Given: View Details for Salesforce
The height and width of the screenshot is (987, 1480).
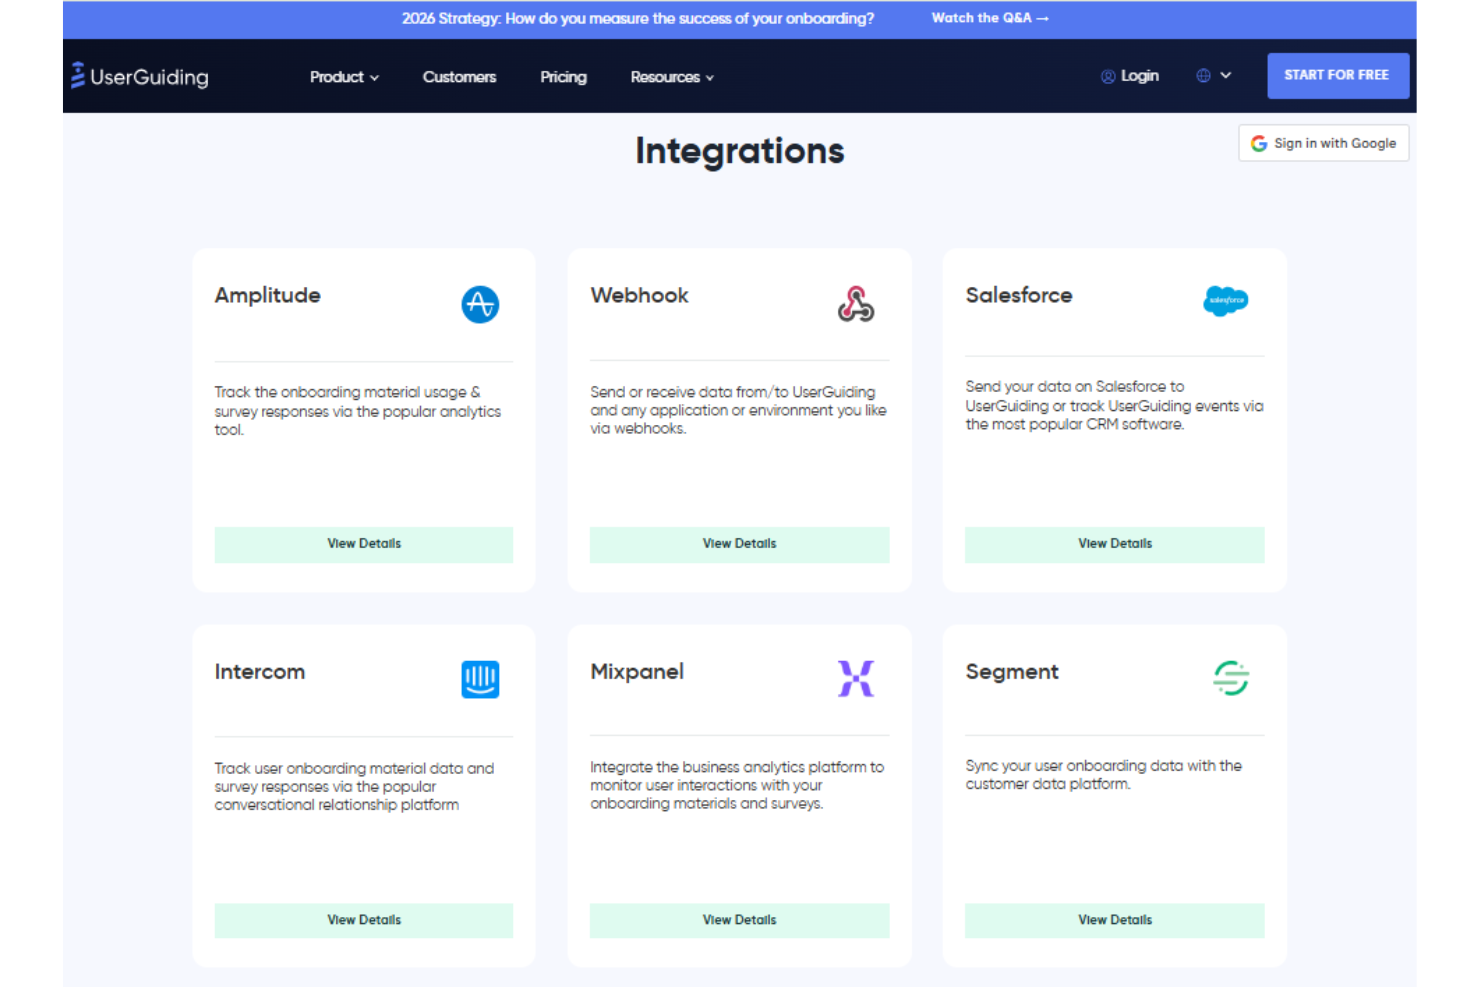Looking at the screenshot, I should pos(1115,544).
